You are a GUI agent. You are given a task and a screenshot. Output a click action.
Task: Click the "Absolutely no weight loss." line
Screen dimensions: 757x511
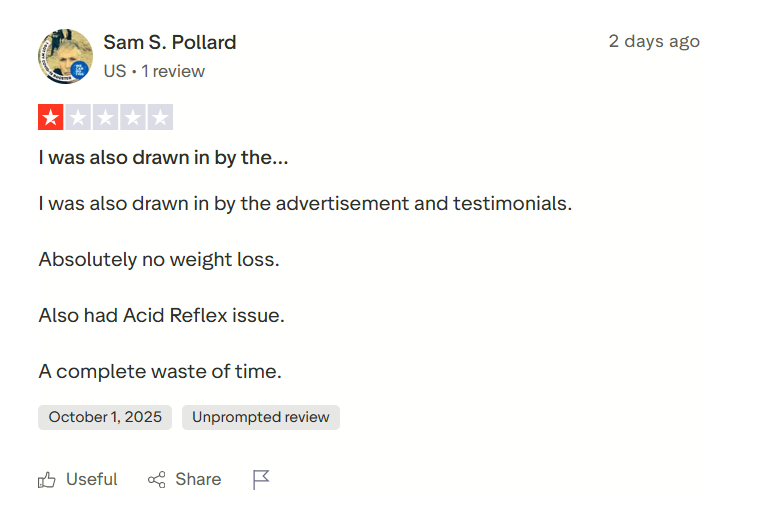click(159, 259)
